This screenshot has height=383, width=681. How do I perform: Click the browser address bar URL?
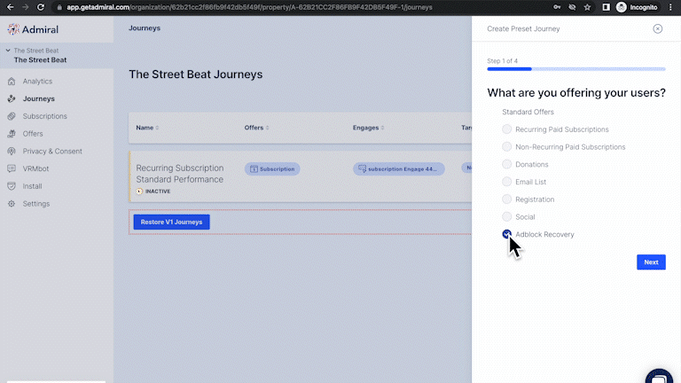point(249,7)
